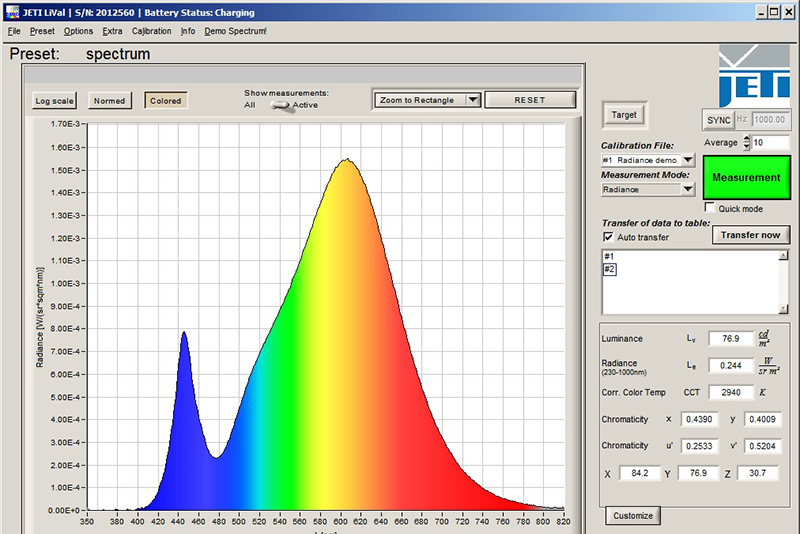
Task: Click the measurement list scroll down arrow
Action: tap(783, 309)
